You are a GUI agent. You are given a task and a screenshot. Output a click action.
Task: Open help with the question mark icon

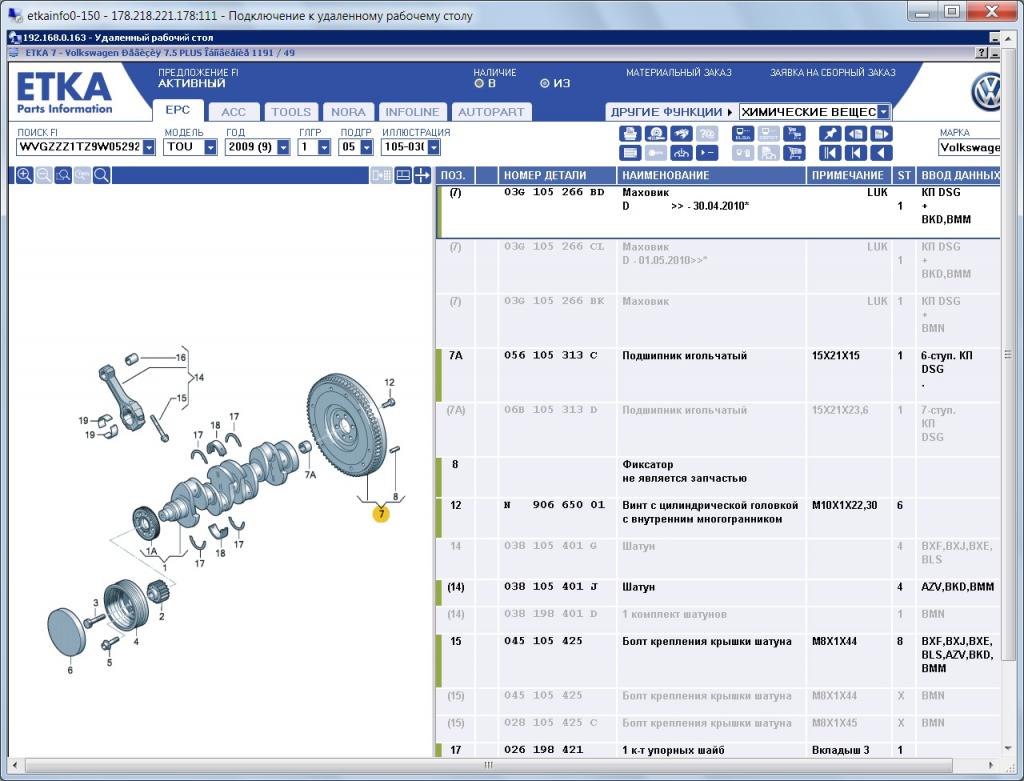982,53
